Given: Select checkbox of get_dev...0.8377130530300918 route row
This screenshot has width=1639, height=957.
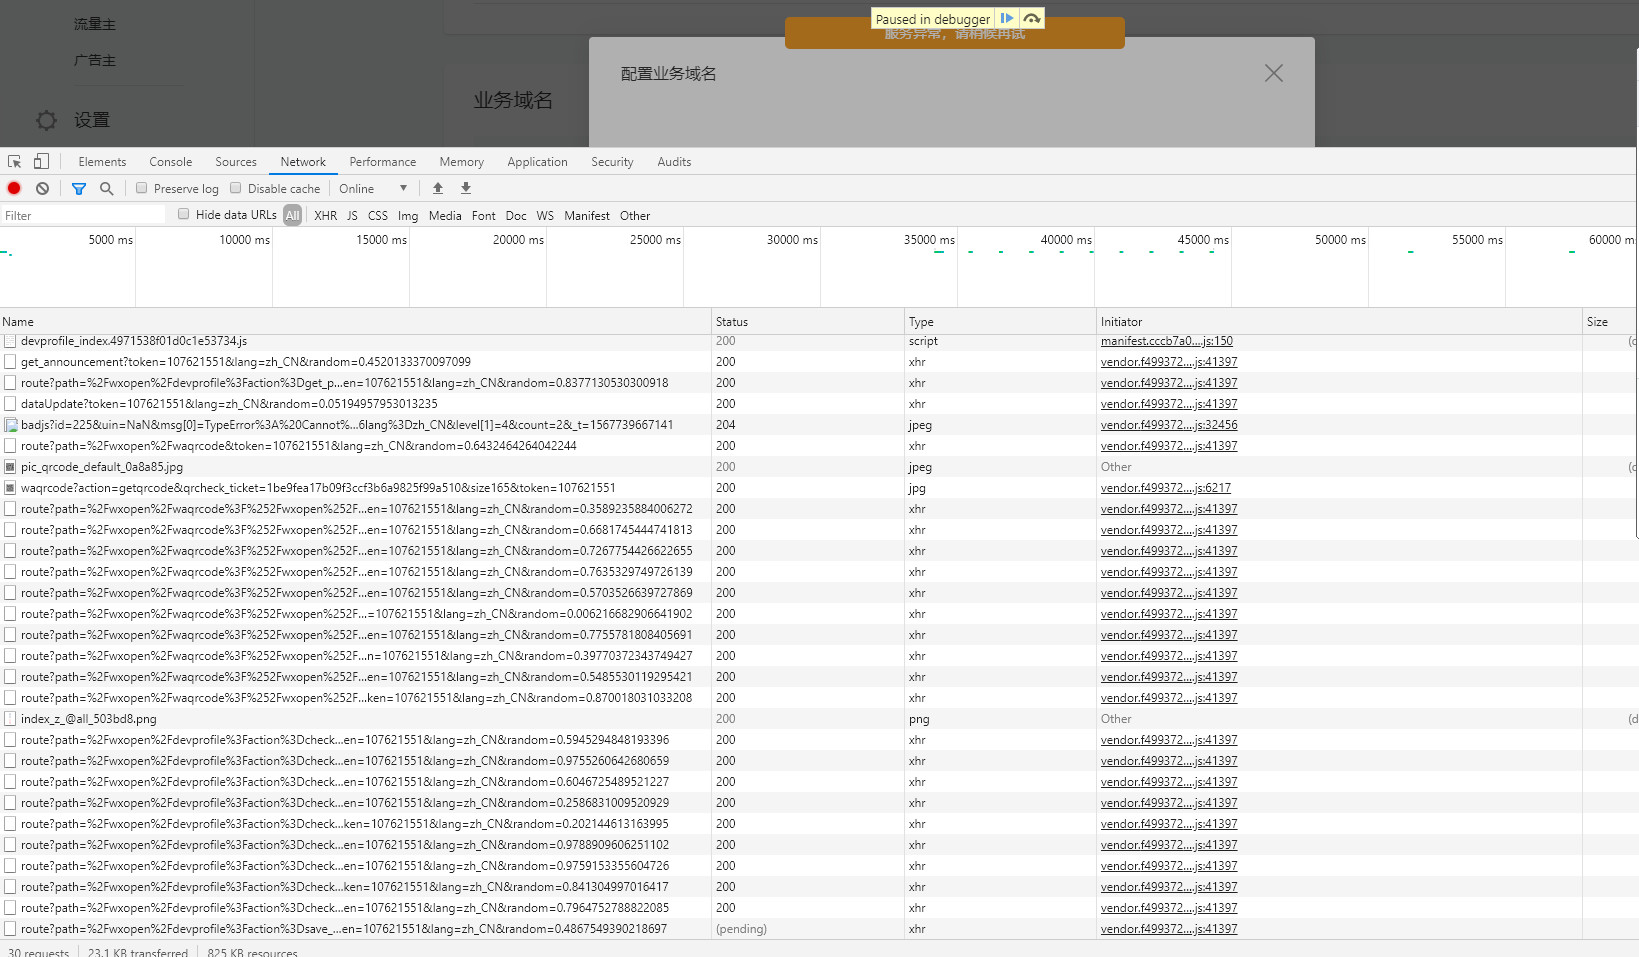Looking at the screenshot, I should [x=10, y=383].
